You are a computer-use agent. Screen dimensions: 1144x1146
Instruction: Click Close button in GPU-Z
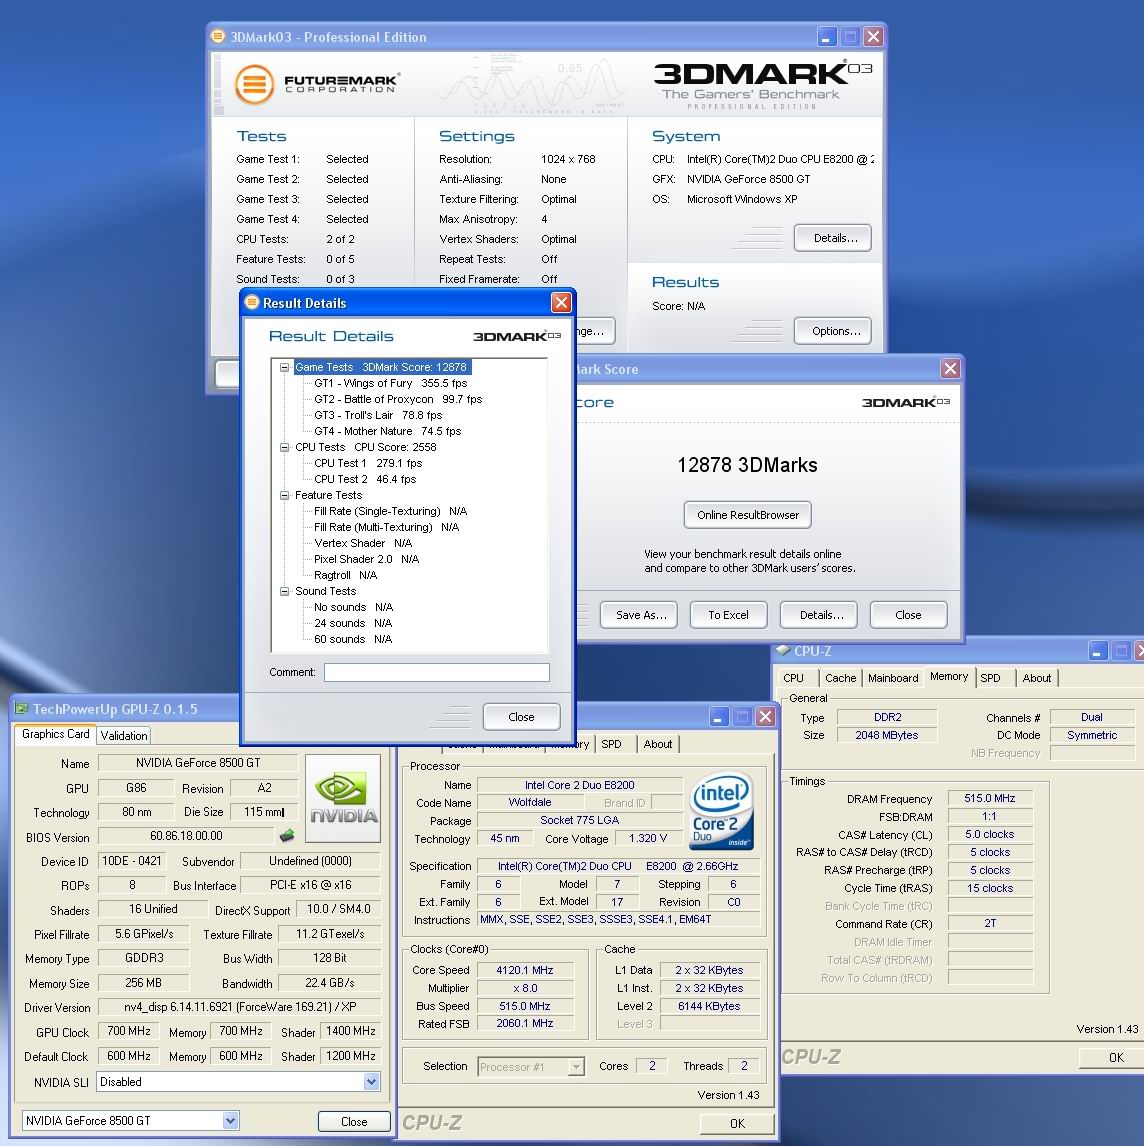click(x=354, y=1121)
